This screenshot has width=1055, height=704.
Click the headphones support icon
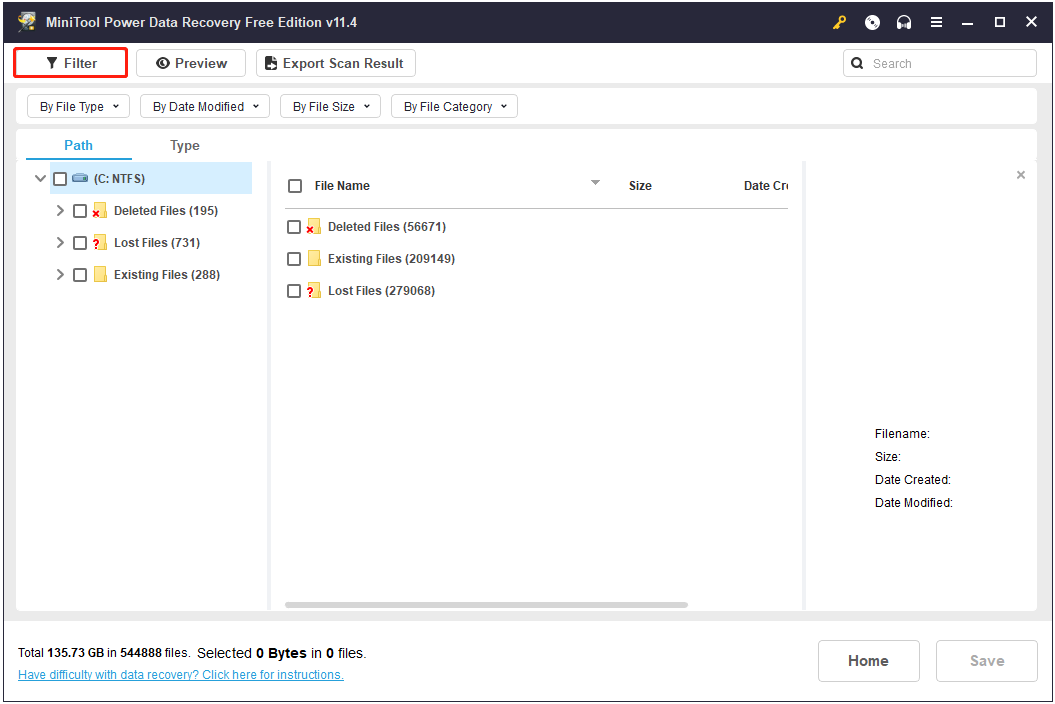[x=904, y=22]
